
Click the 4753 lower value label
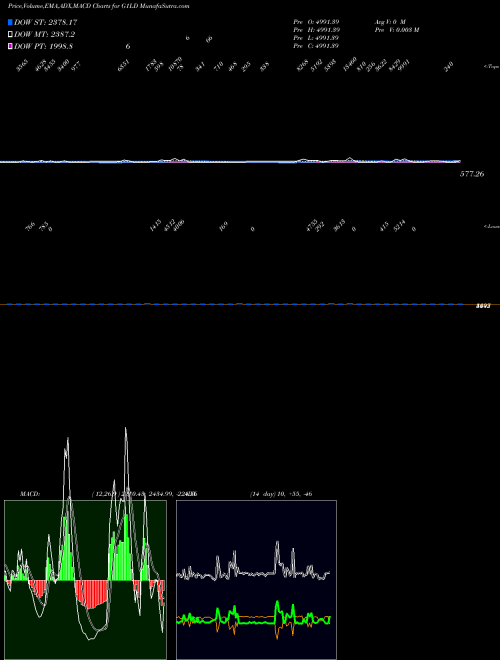[312, 226]
